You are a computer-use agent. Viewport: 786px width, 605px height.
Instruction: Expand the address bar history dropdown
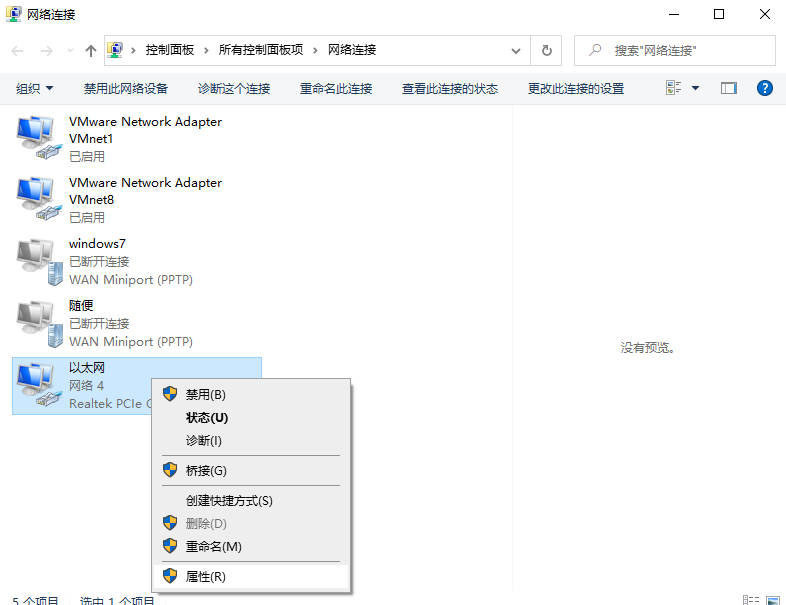pyautogui.click(x=516, y=50)
